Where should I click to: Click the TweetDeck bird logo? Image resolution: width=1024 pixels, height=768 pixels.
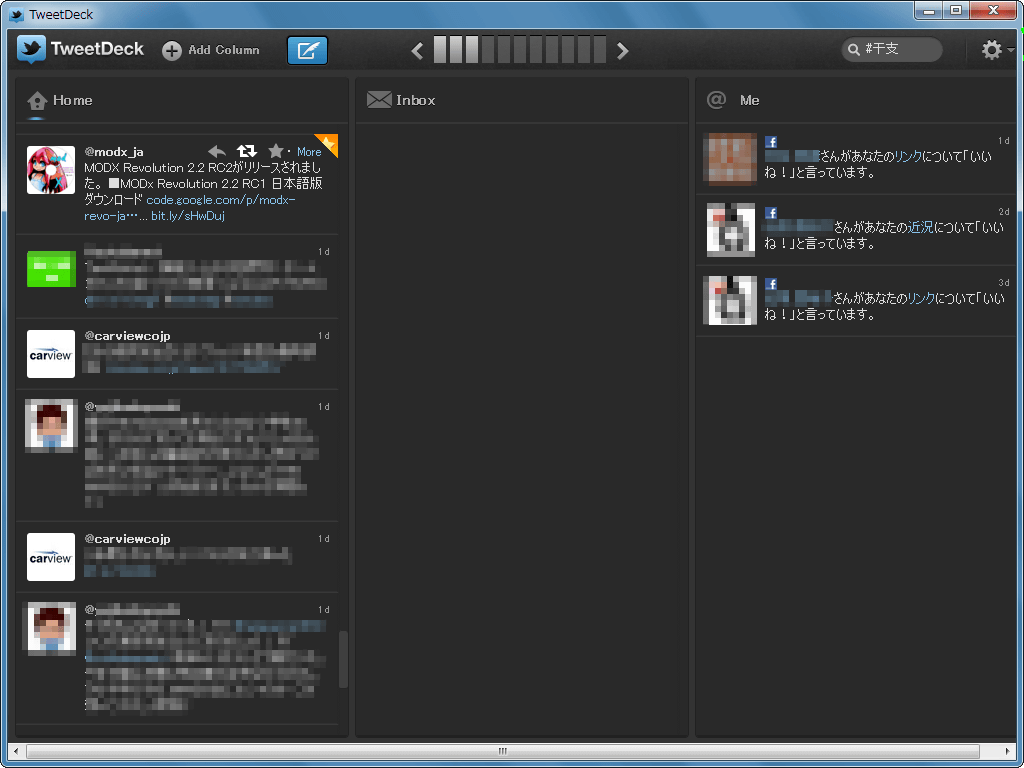31,50
